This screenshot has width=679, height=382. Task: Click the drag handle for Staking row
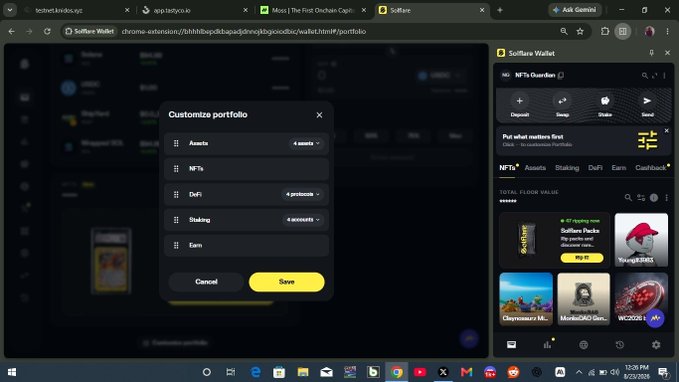coord(176,220)
